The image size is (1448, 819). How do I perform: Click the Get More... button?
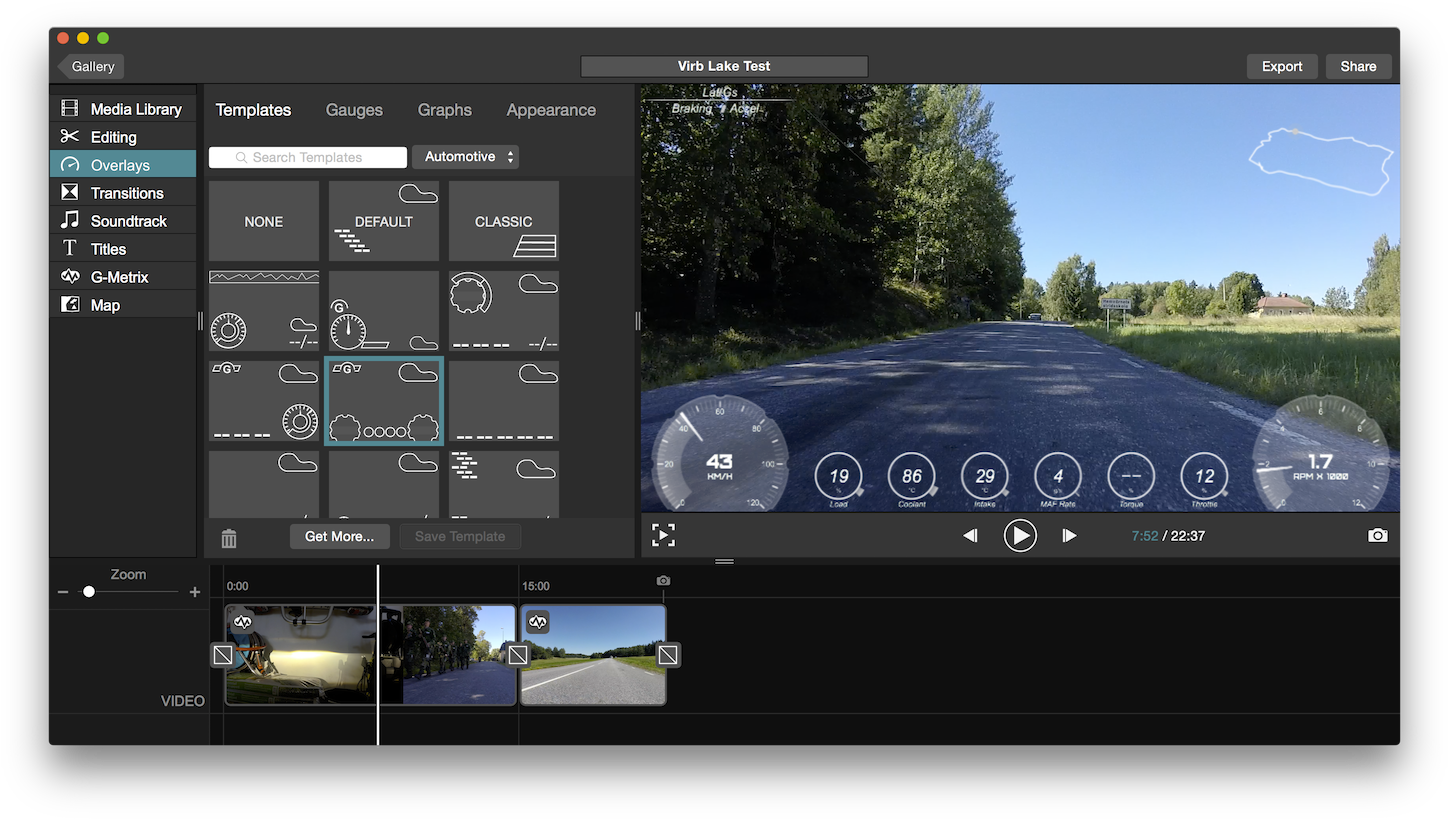(339, 537)
